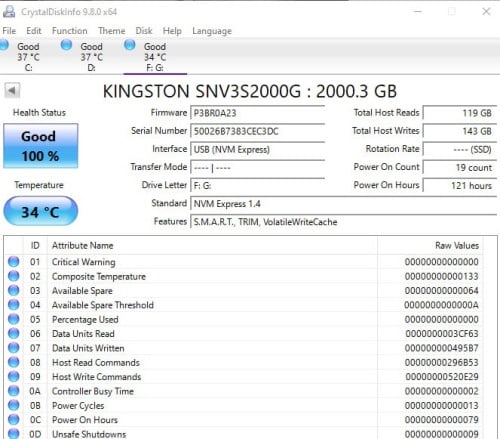This screenshot has width=500, height=439.
Task: Select the F: G: drive status orb
Action: point(130,45)
